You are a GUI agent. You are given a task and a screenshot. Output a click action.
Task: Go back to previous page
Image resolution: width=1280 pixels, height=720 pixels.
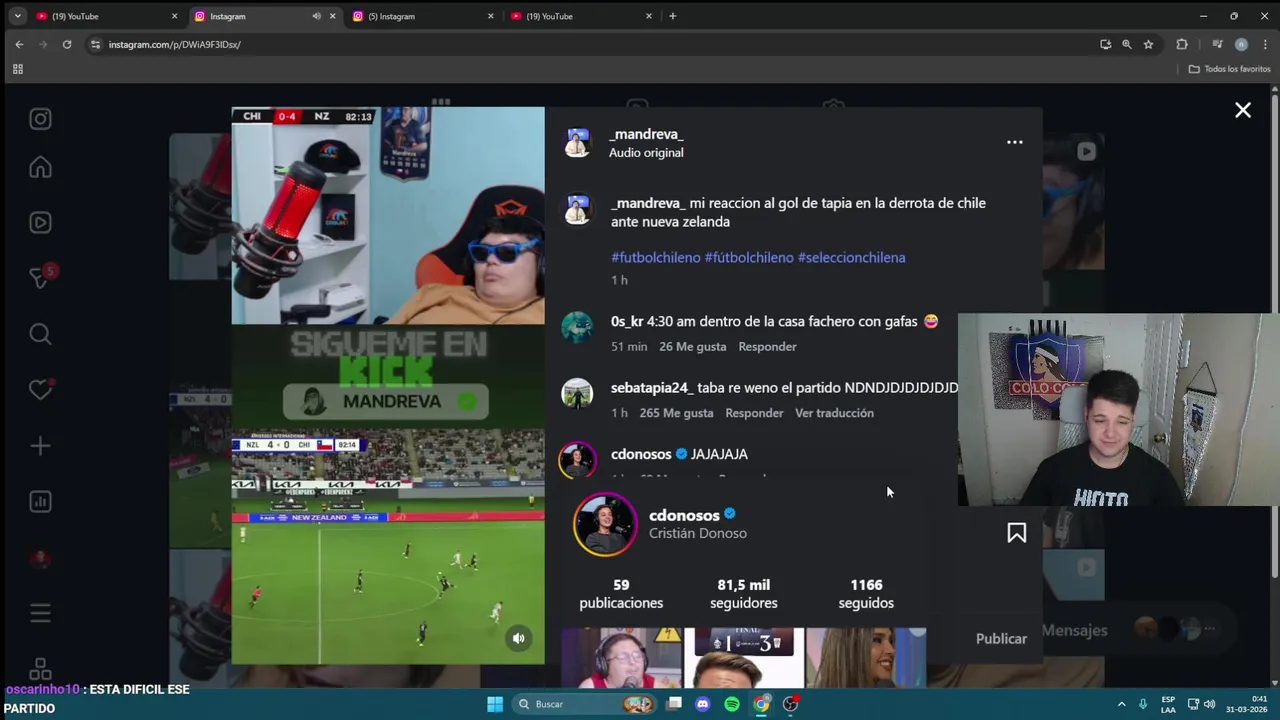pyautogui.click(x=19, y=44)
